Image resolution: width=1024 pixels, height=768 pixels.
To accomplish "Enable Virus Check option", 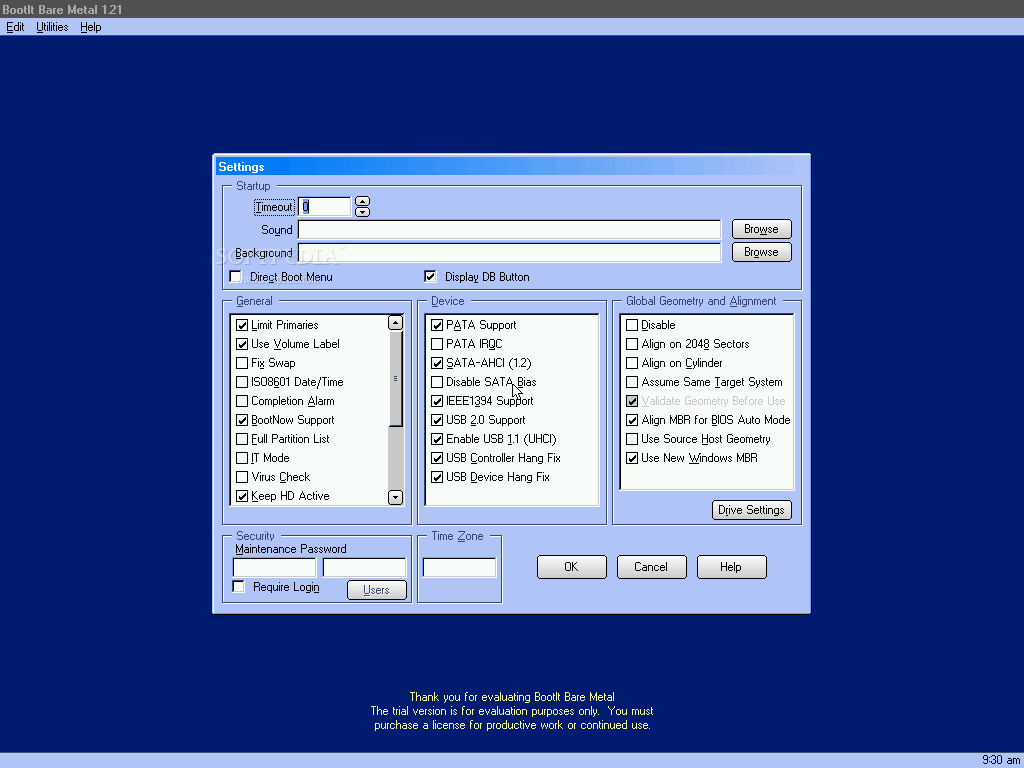I will click(x=242, y=477).
